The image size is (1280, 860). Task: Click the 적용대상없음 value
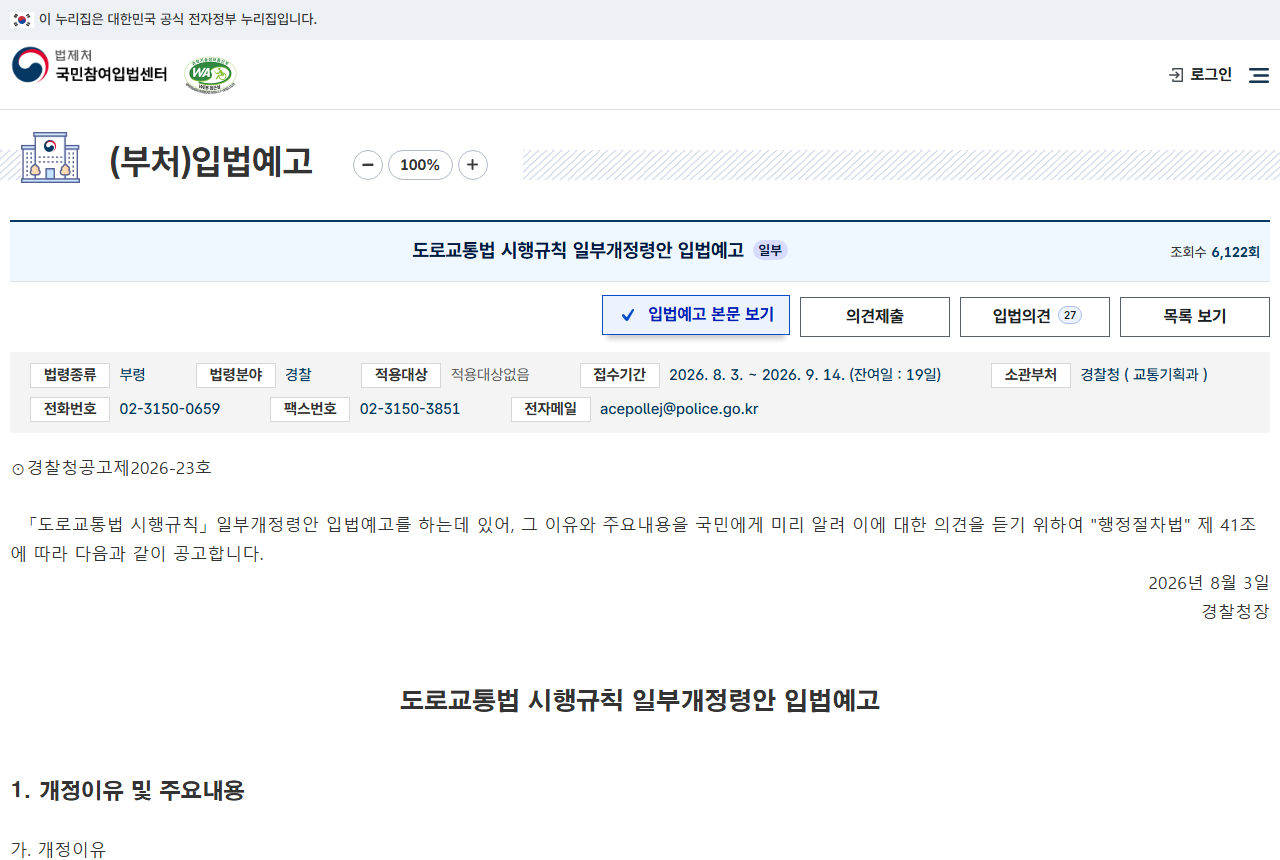click(x=490, y=375)
